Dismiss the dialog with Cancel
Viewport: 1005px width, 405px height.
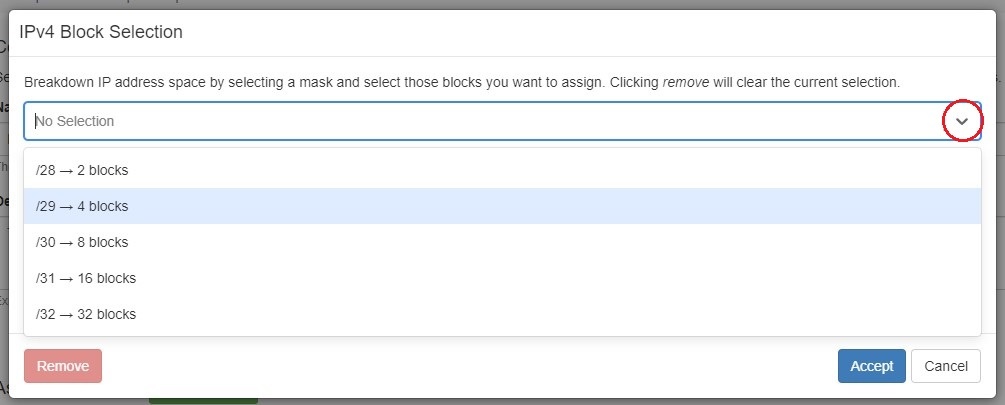tap(946, 366)
